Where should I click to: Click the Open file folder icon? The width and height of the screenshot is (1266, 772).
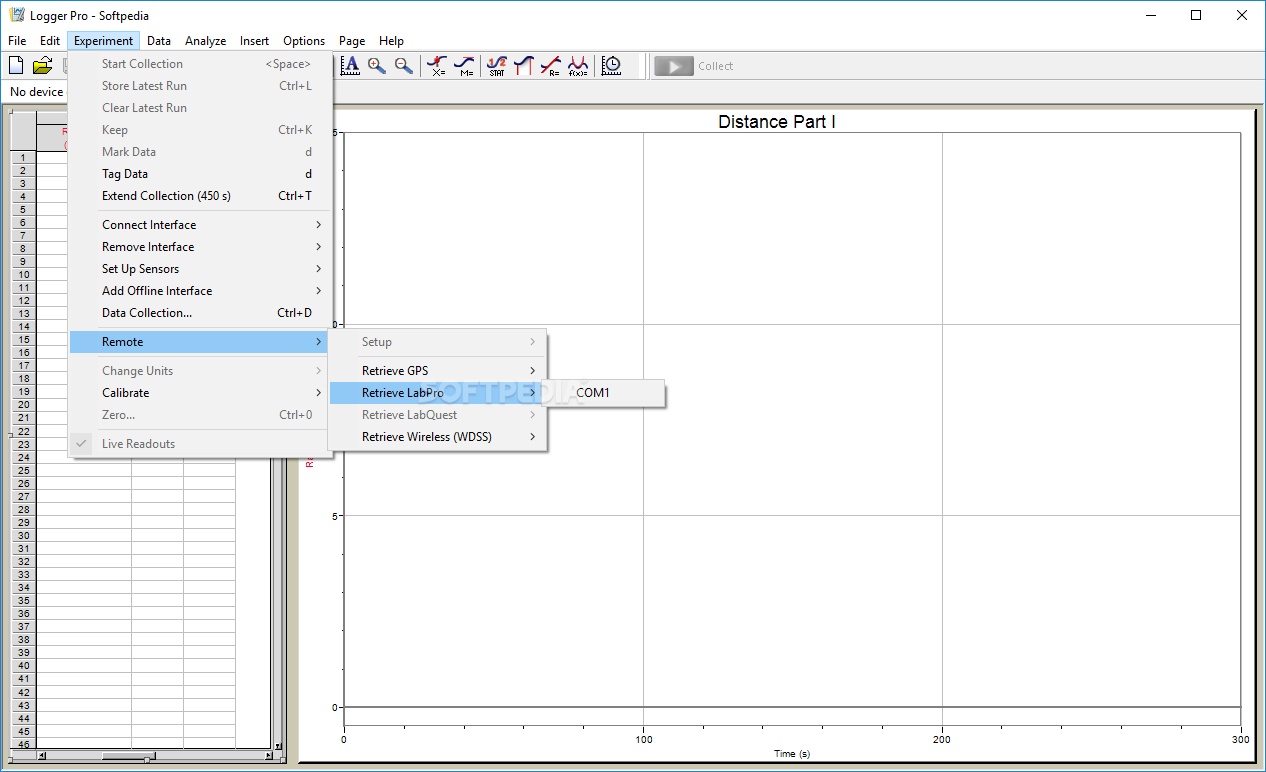pyautogui.click(x=42, y=66)
